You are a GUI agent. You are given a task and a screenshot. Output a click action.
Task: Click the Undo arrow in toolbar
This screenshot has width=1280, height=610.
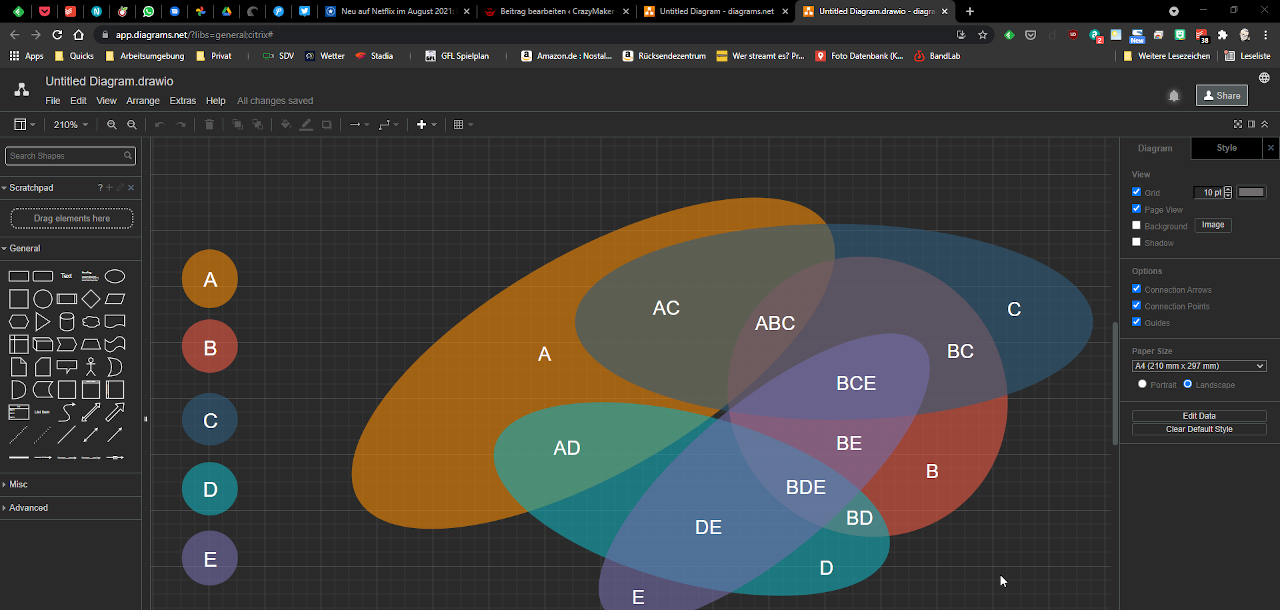coord(159,125)
